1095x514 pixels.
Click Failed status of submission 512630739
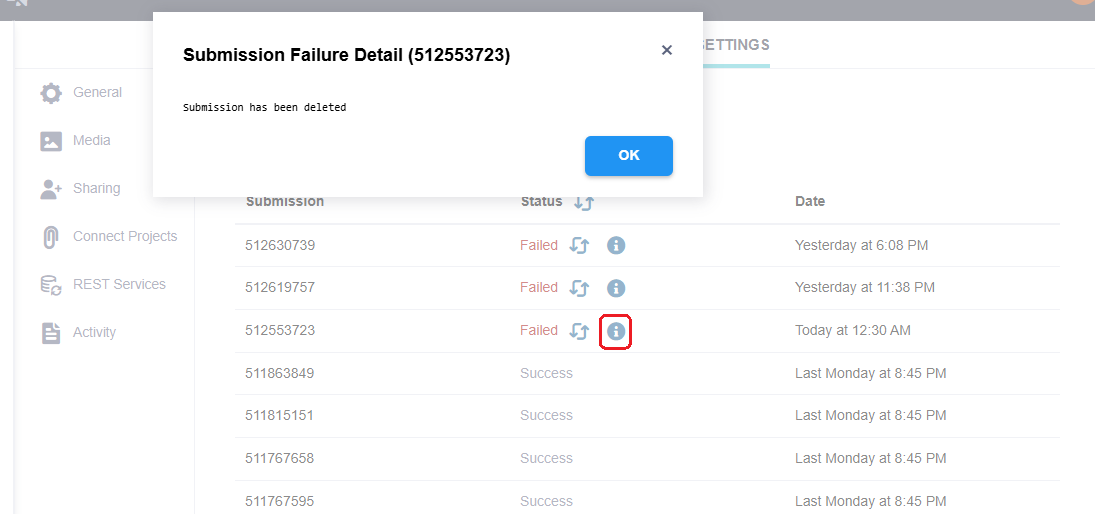[539, 245]
